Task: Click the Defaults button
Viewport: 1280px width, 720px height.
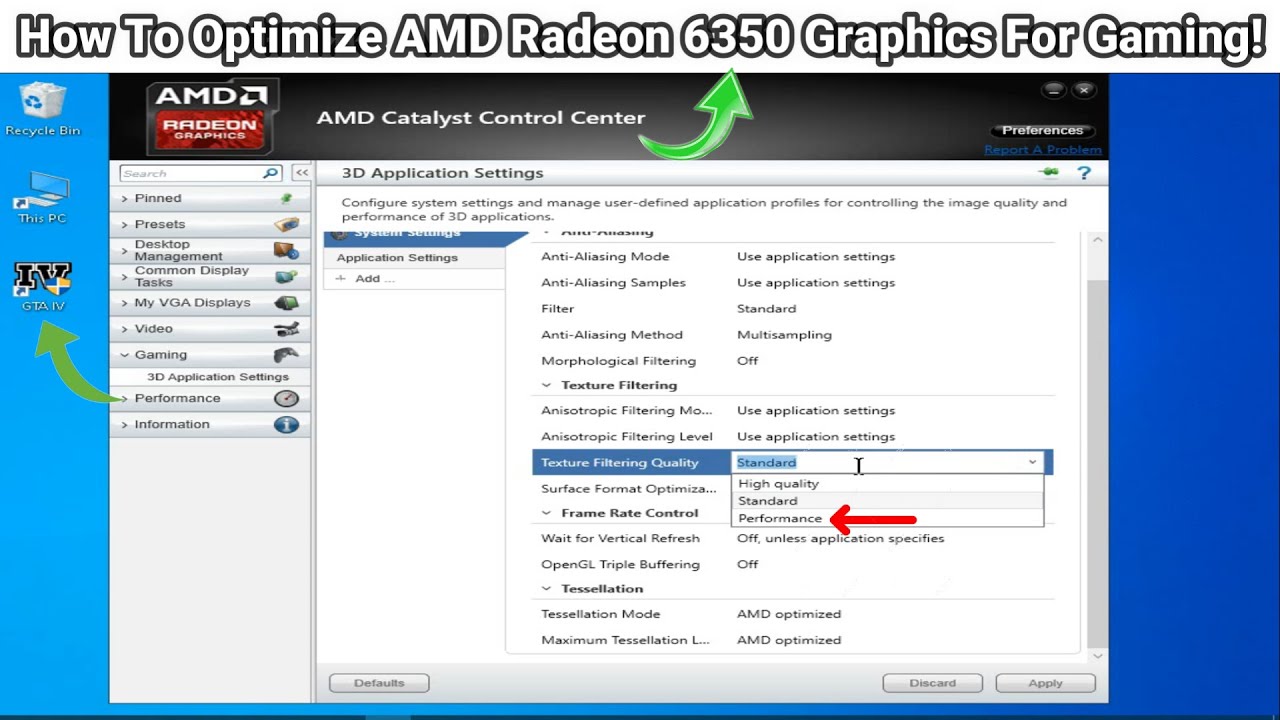Action: [x=379, y=683]
